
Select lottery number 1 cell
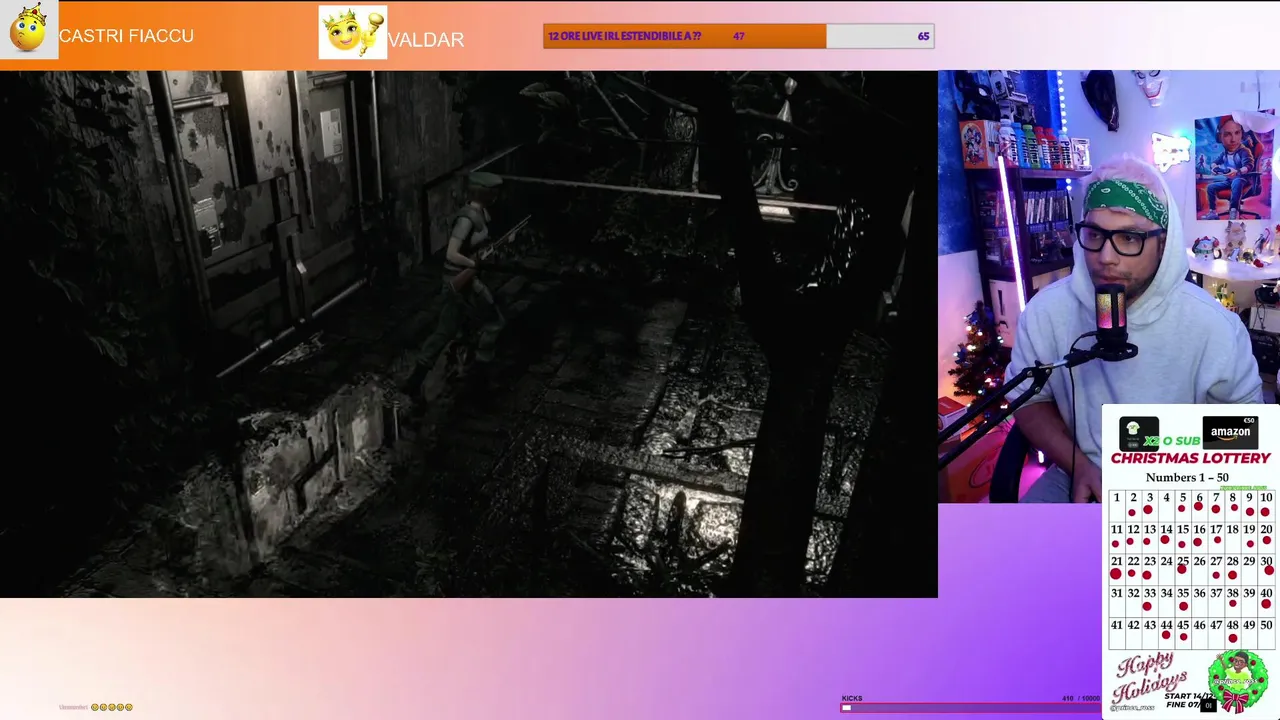point(1116,504)
